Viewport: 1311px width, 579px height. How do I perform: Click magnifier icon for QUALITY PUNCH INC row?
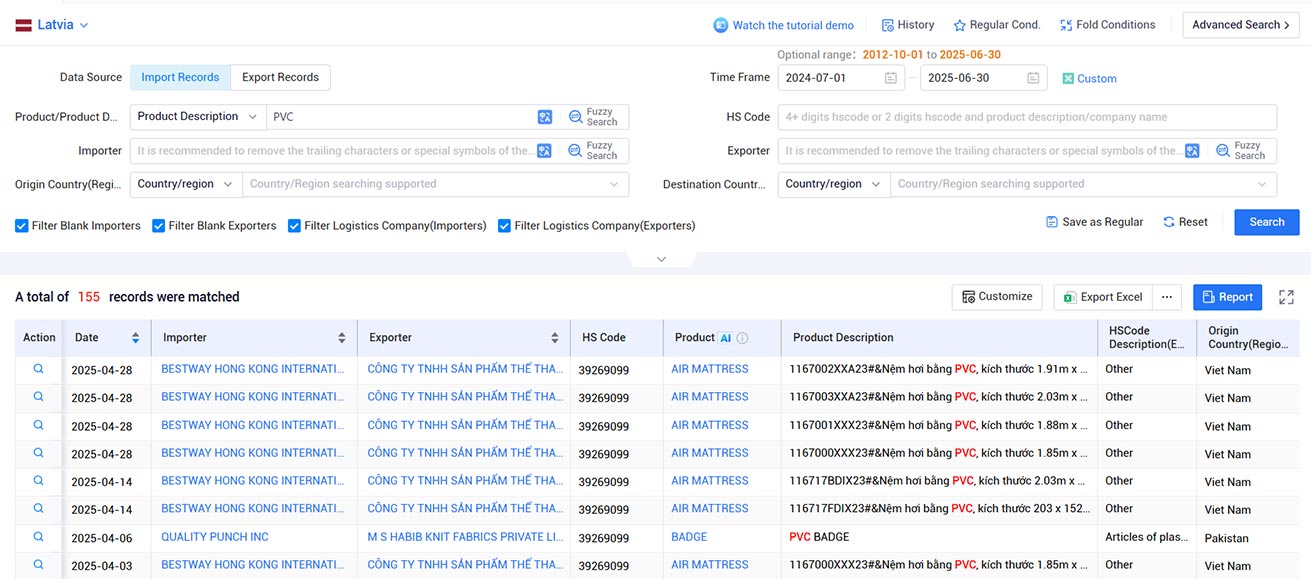[39, 537]
